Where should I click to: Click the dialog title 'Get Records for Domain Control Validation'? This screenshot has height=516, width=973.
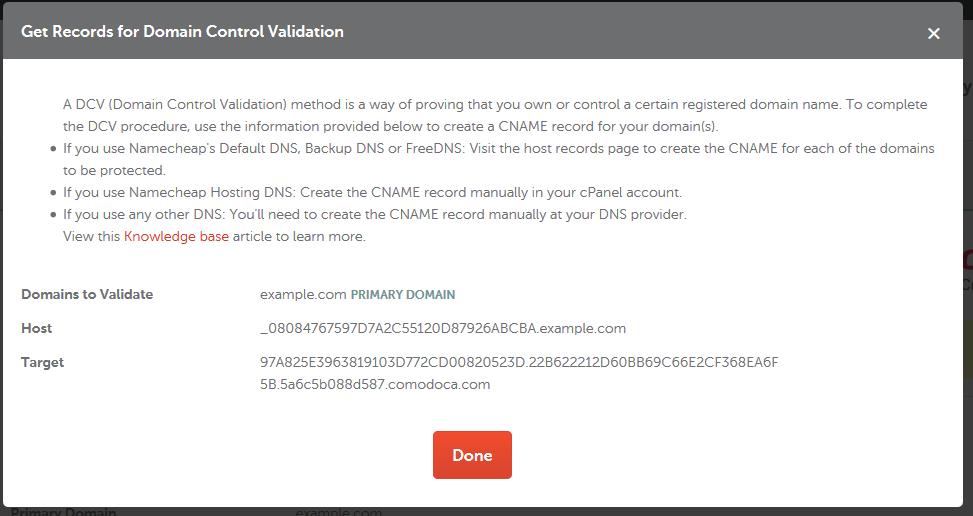click(182, 32)
